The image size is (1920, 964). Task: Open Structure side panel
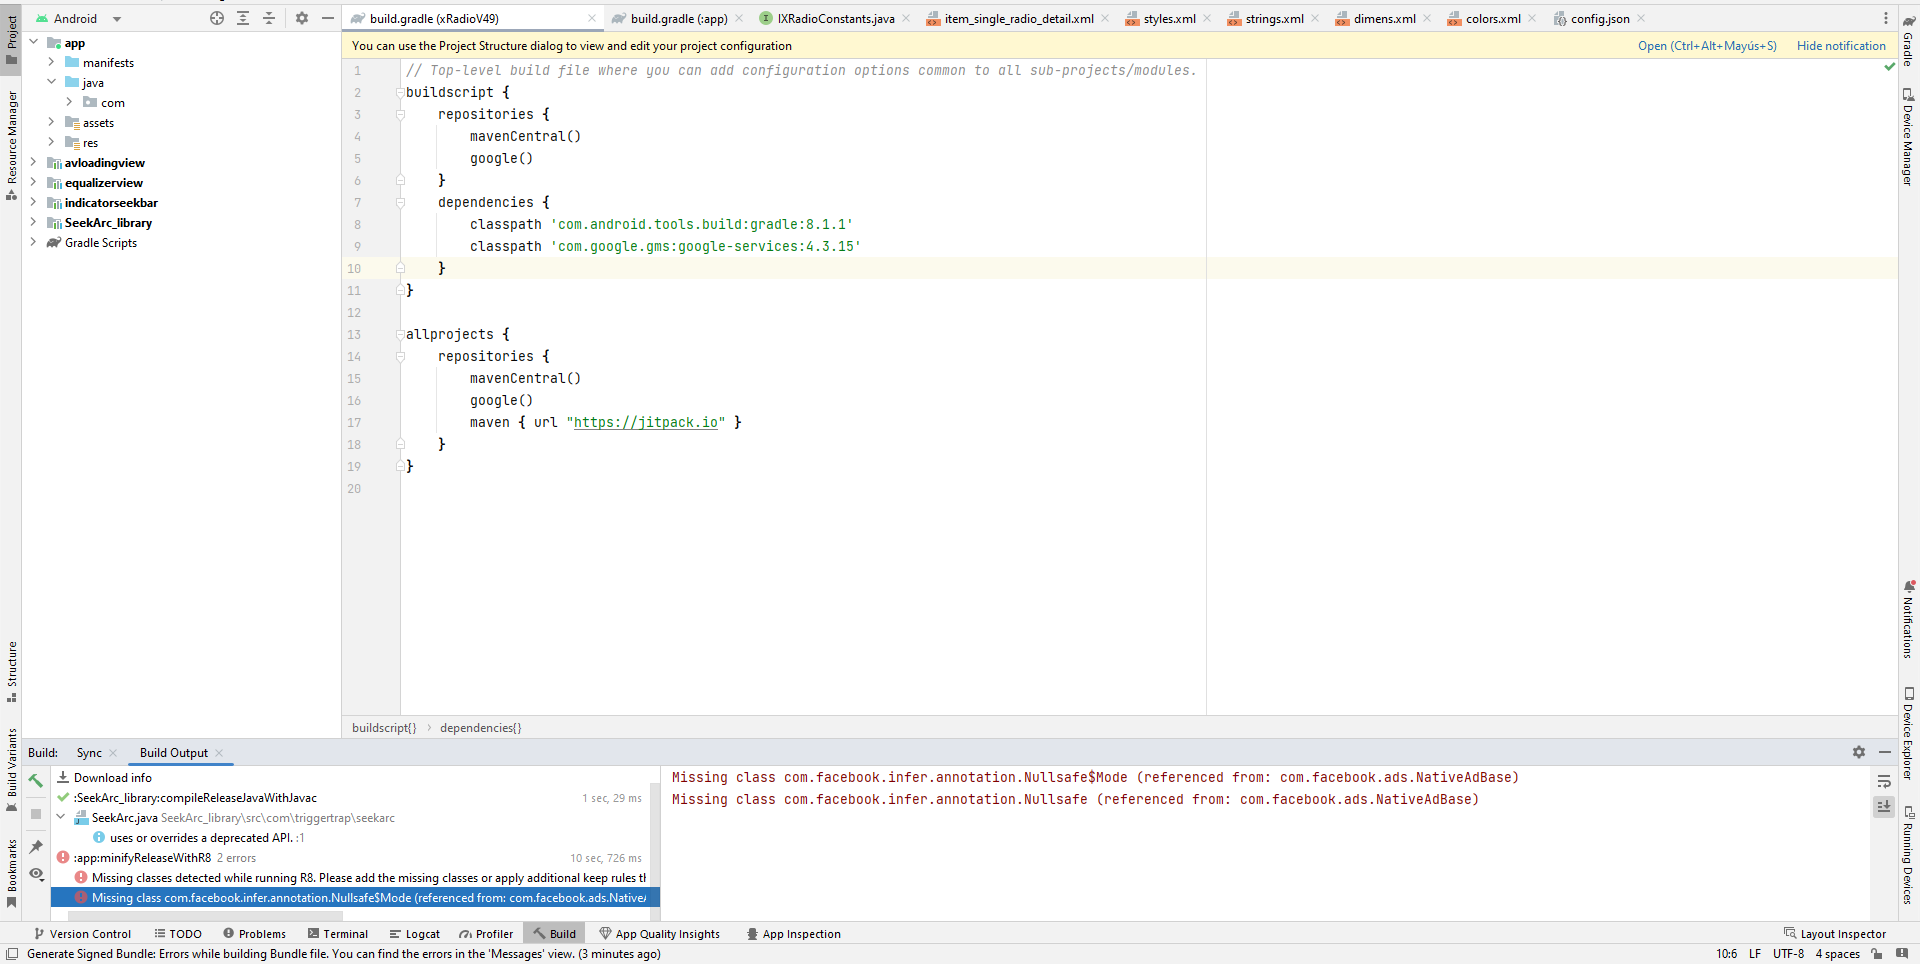tap(11, 671)
